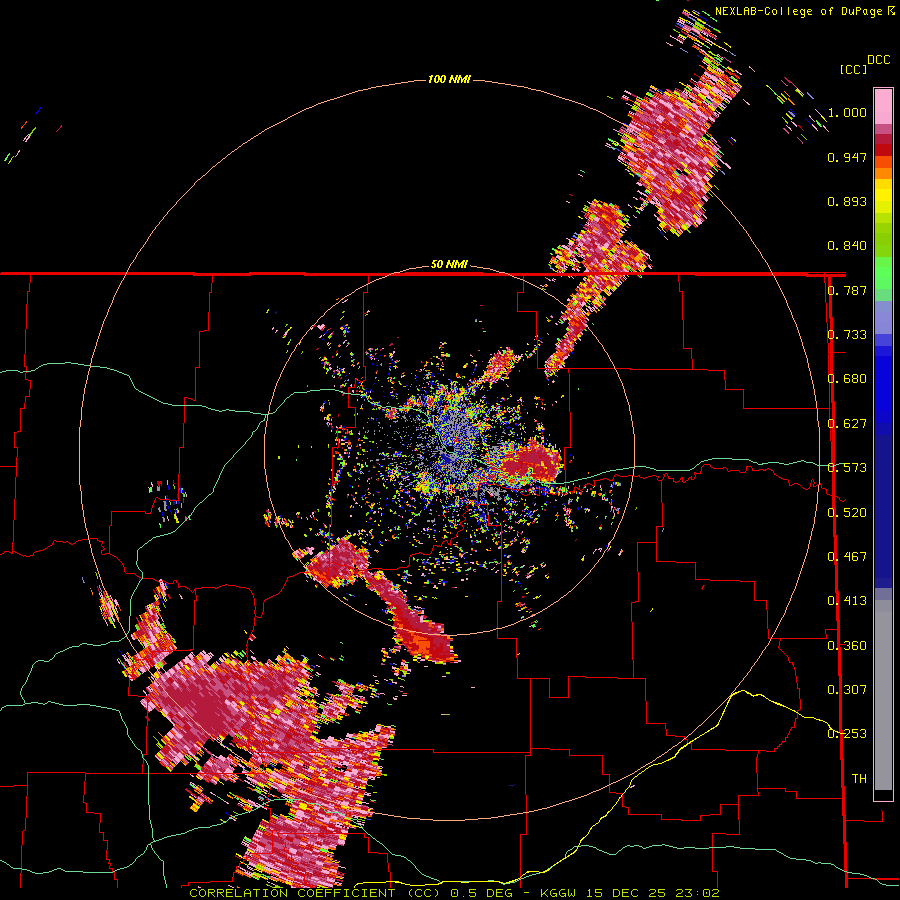Click the 1.000 scale value

coord(847,112)
